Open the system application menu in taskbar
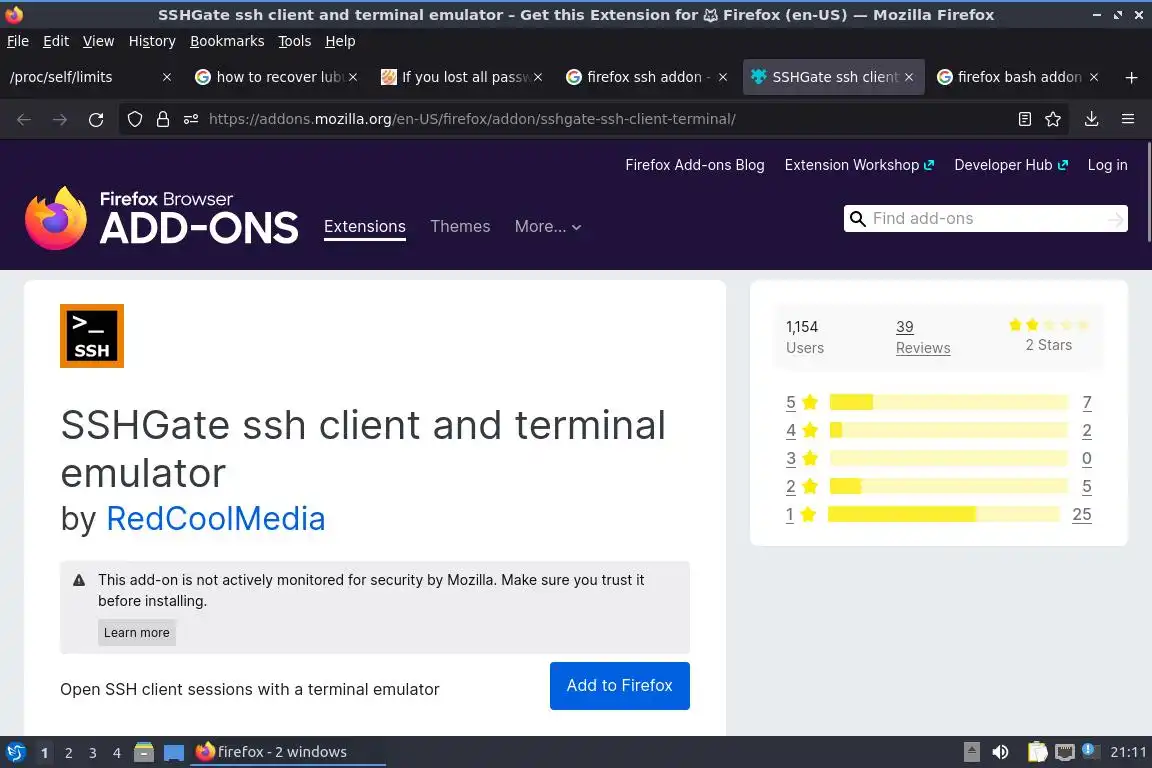1152x768 pixels. (15, 752)
